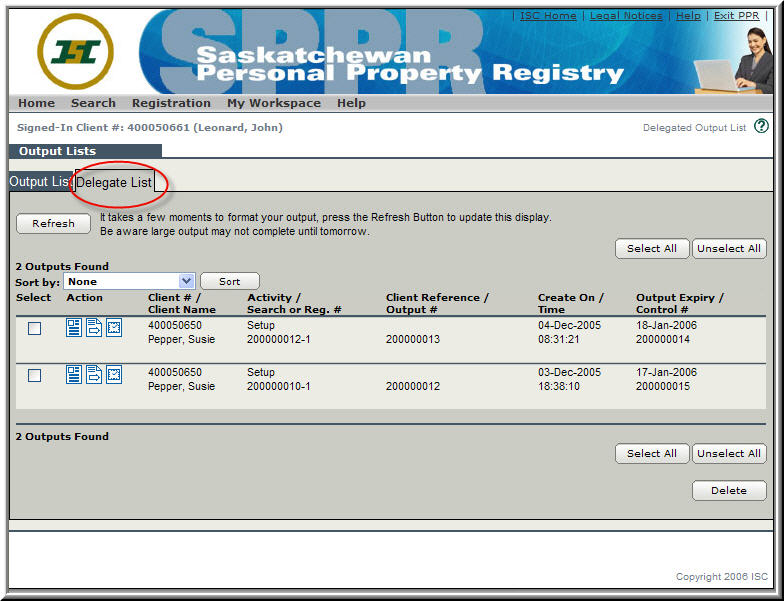
Task: Open the My Workspace menu
Action: [274, 103]
